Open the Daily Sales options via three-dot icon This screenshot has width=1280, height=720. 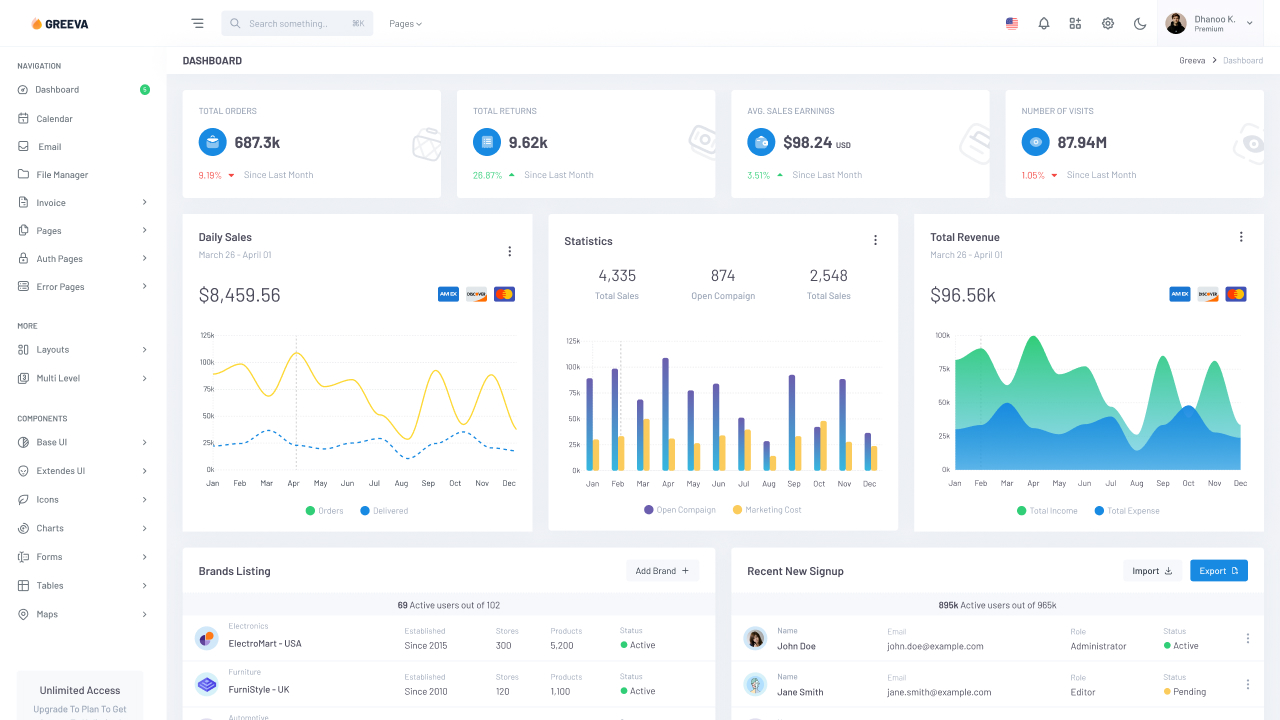(x=510, y=251)
